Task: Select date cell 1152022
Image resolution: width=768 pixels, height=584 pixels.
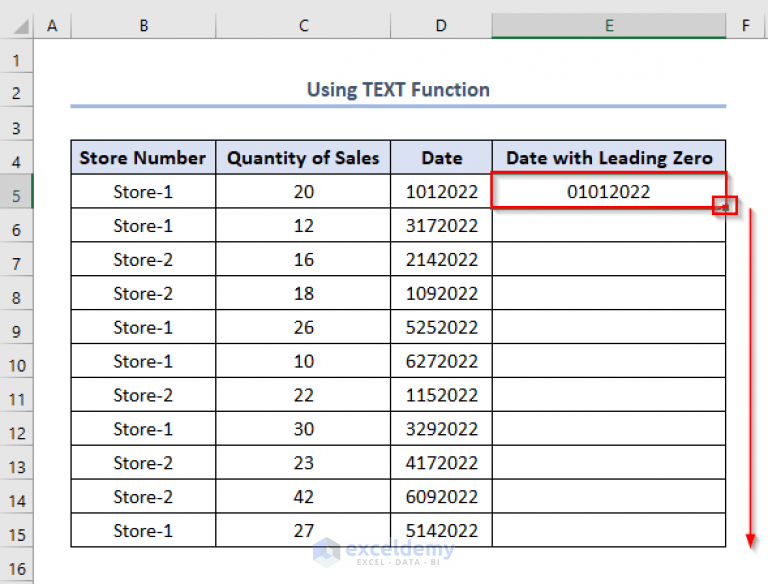Action: pyautogui.click(x=441, y=395)
